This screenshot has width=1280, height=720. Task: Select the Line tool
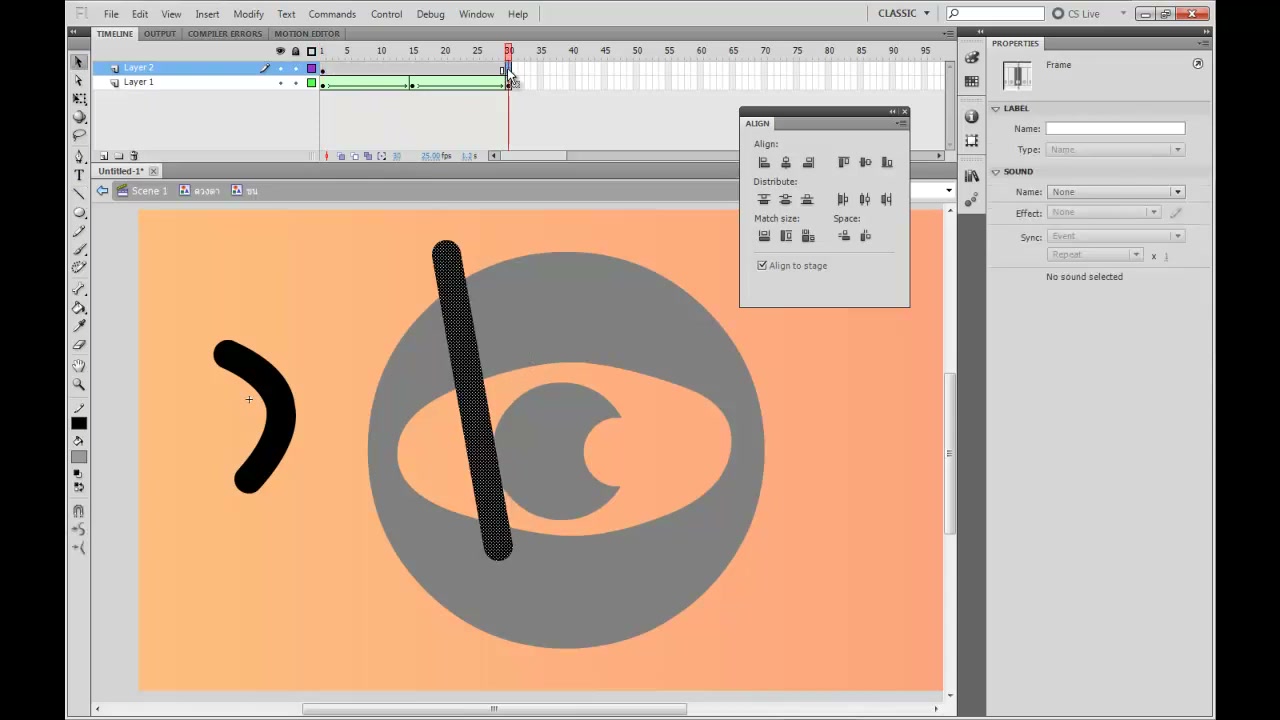pos(79,194)
